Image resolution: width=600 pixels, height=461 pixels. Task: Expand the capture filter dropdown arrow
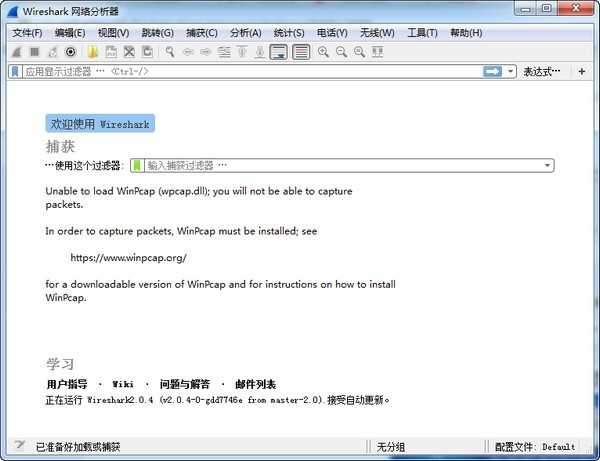click(x=547, y=165)
